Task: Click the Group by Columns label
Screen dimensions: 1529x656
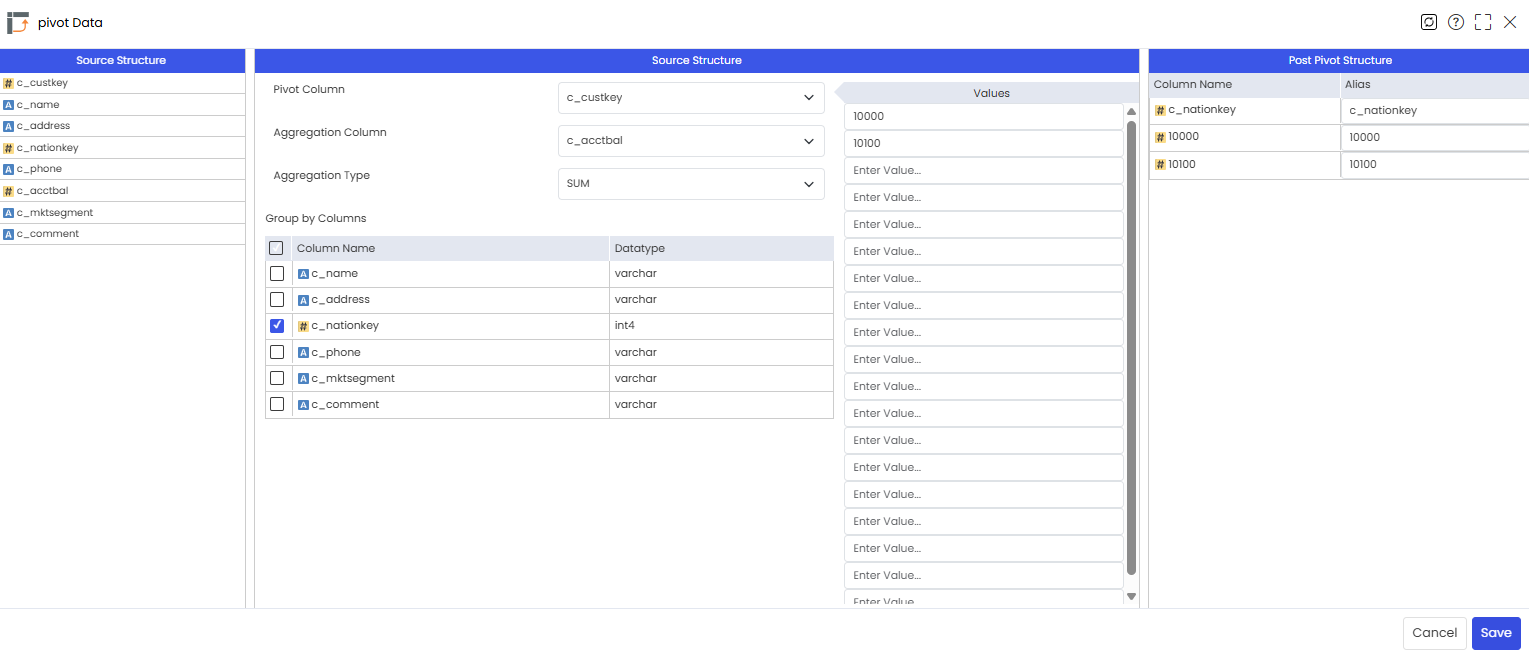Action: [x=316, y=218]
